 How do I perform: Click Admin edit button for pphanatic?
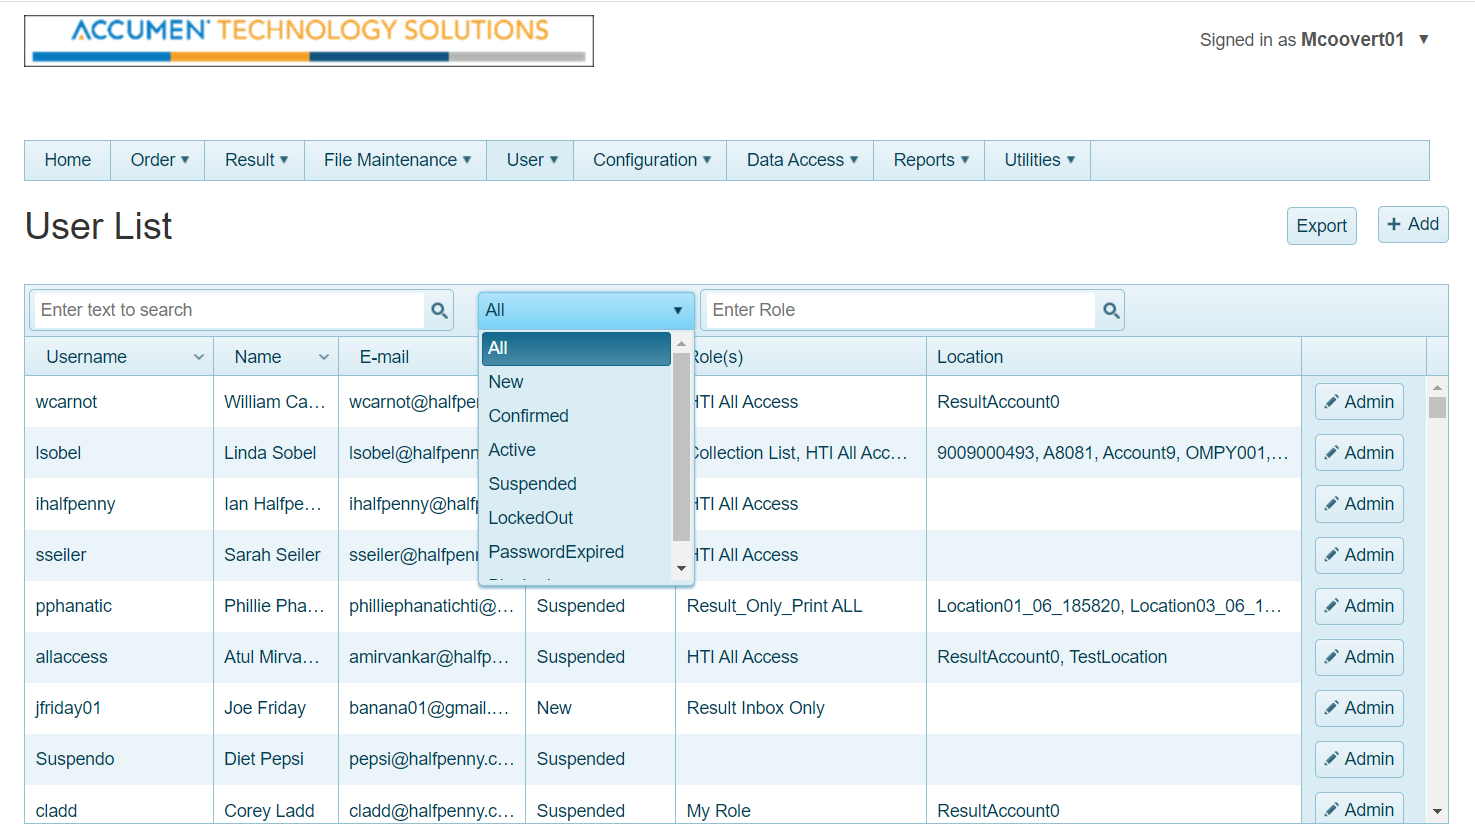tap(1359, 606)
